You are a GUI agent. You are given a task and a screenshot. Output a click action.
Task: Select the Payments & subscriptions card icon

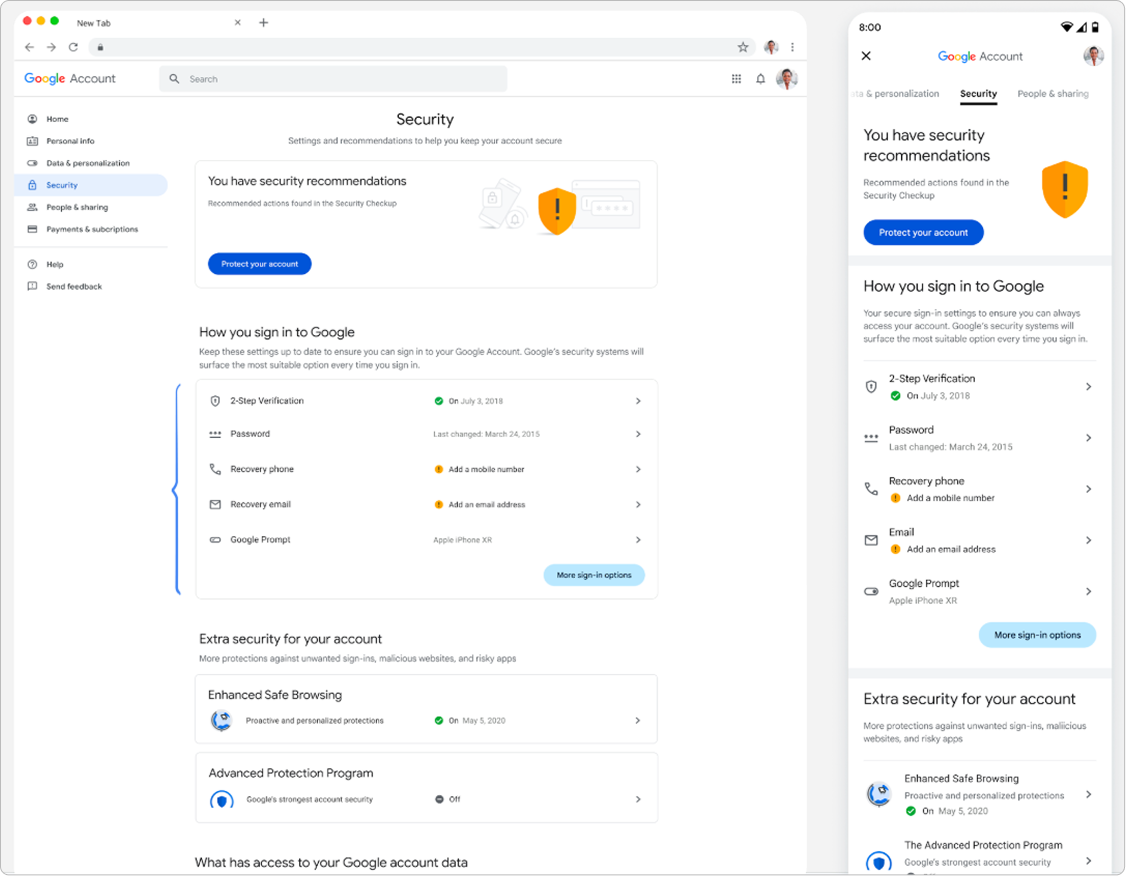(33, 229)
